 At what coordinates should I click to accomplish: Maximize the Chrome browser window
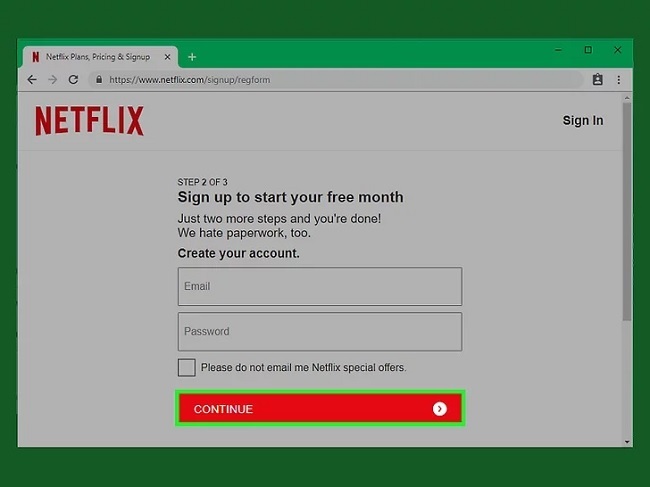(x=588, y=50)
